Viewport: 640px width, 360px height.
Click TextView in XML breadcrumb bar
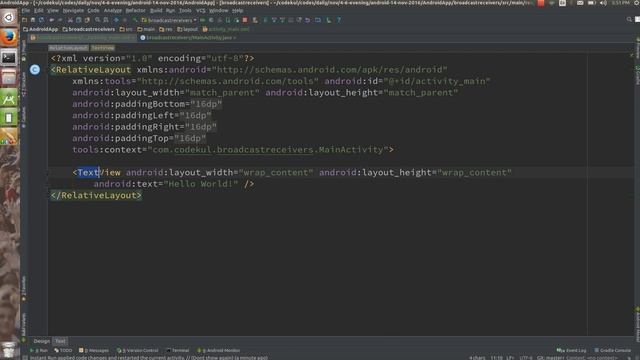point(102,48)
